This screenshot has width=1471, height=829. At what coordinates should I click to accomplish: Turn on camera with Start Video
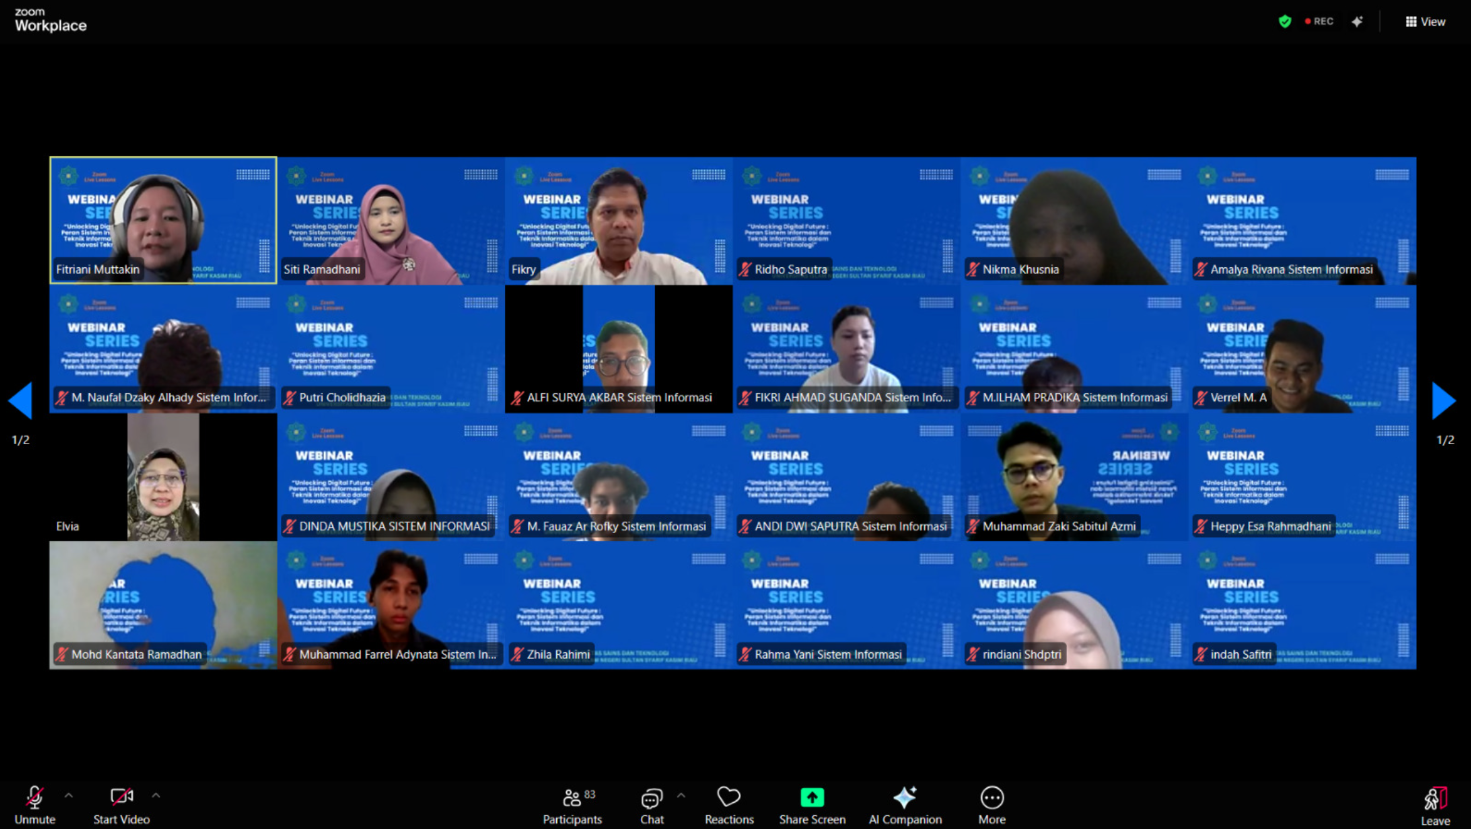[x=121, y=805]
